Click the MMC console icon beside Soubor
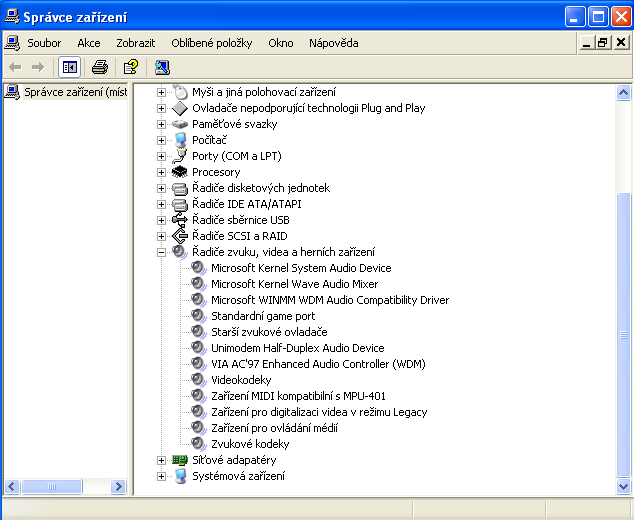This screenshot has width=634, height=520. point(12,43)
